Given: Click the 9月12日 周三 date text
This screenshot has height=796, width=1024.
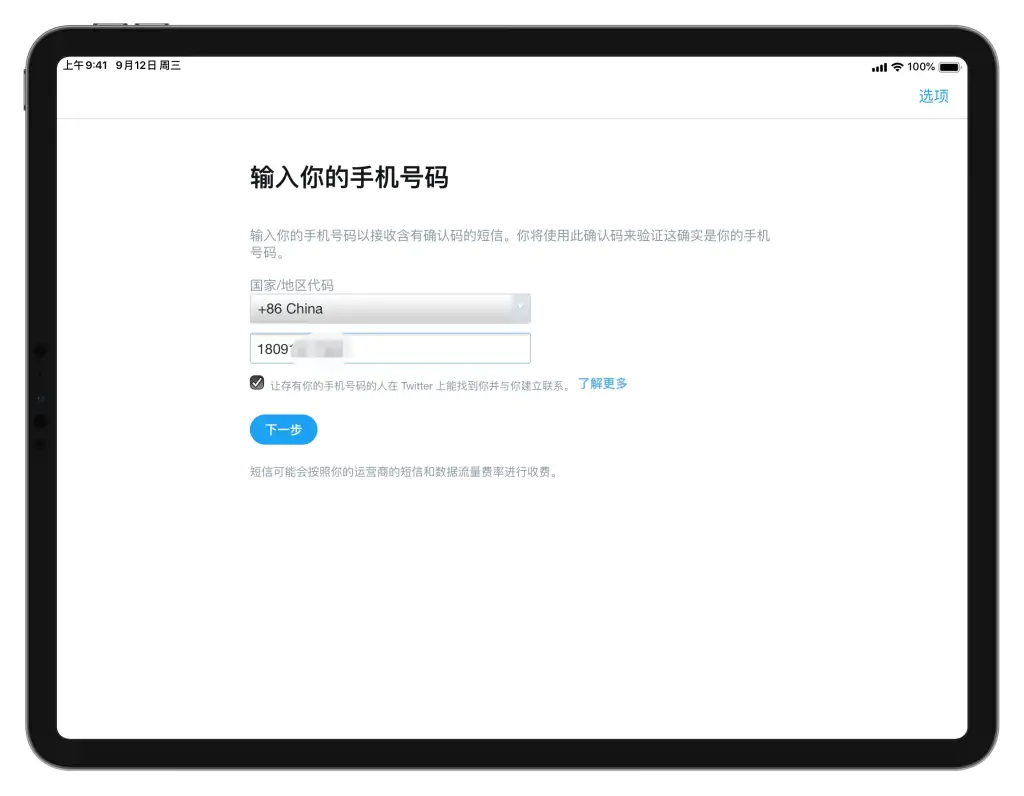Looking at the screenshot, I should tap(148, 65).
